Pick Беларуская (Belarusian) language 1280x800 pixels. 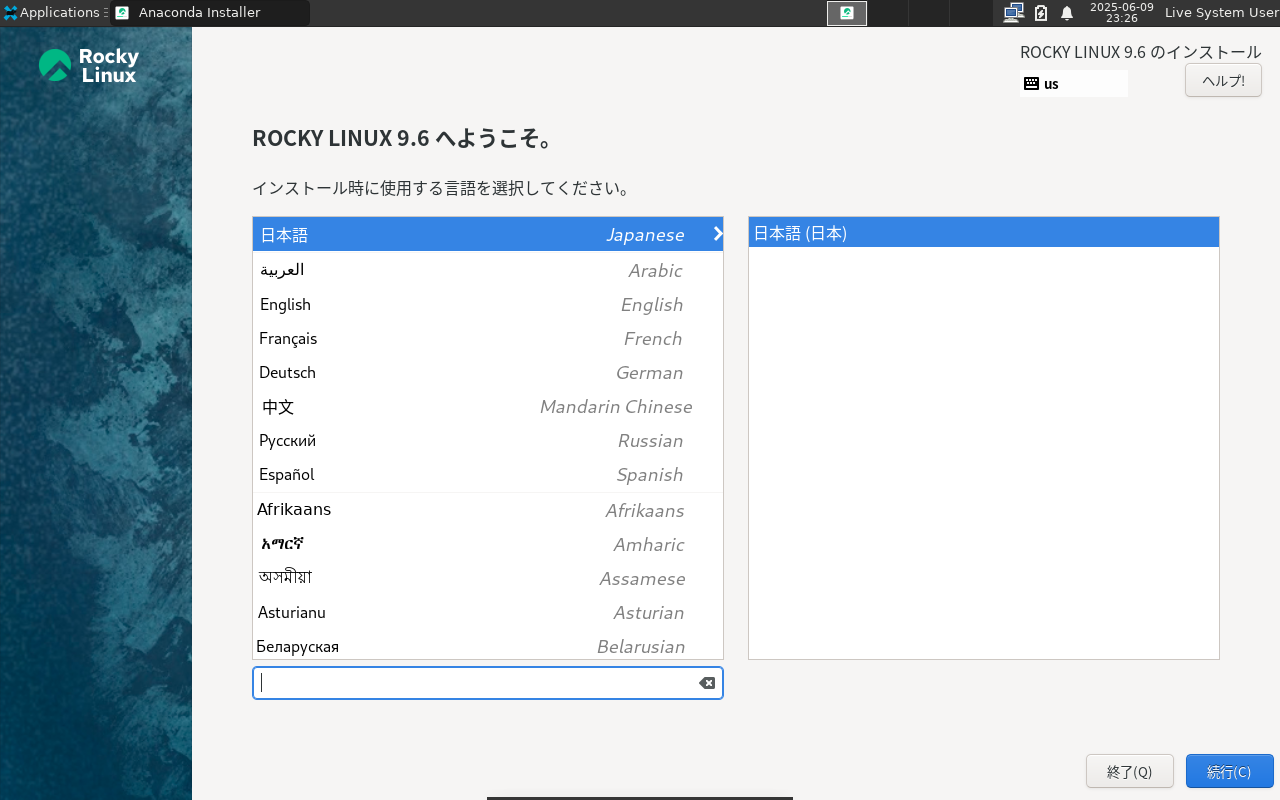tap(488, 645)
